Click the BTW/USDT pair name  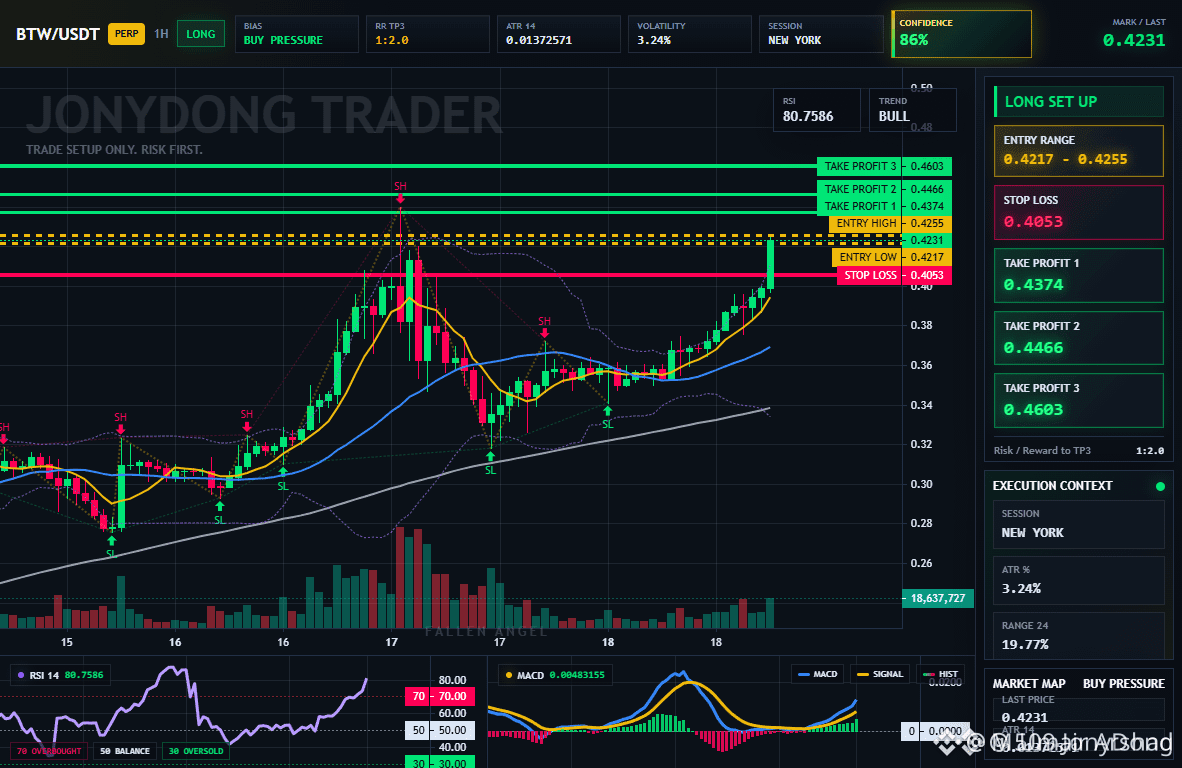pyautogui.click(x=58, y=34)
